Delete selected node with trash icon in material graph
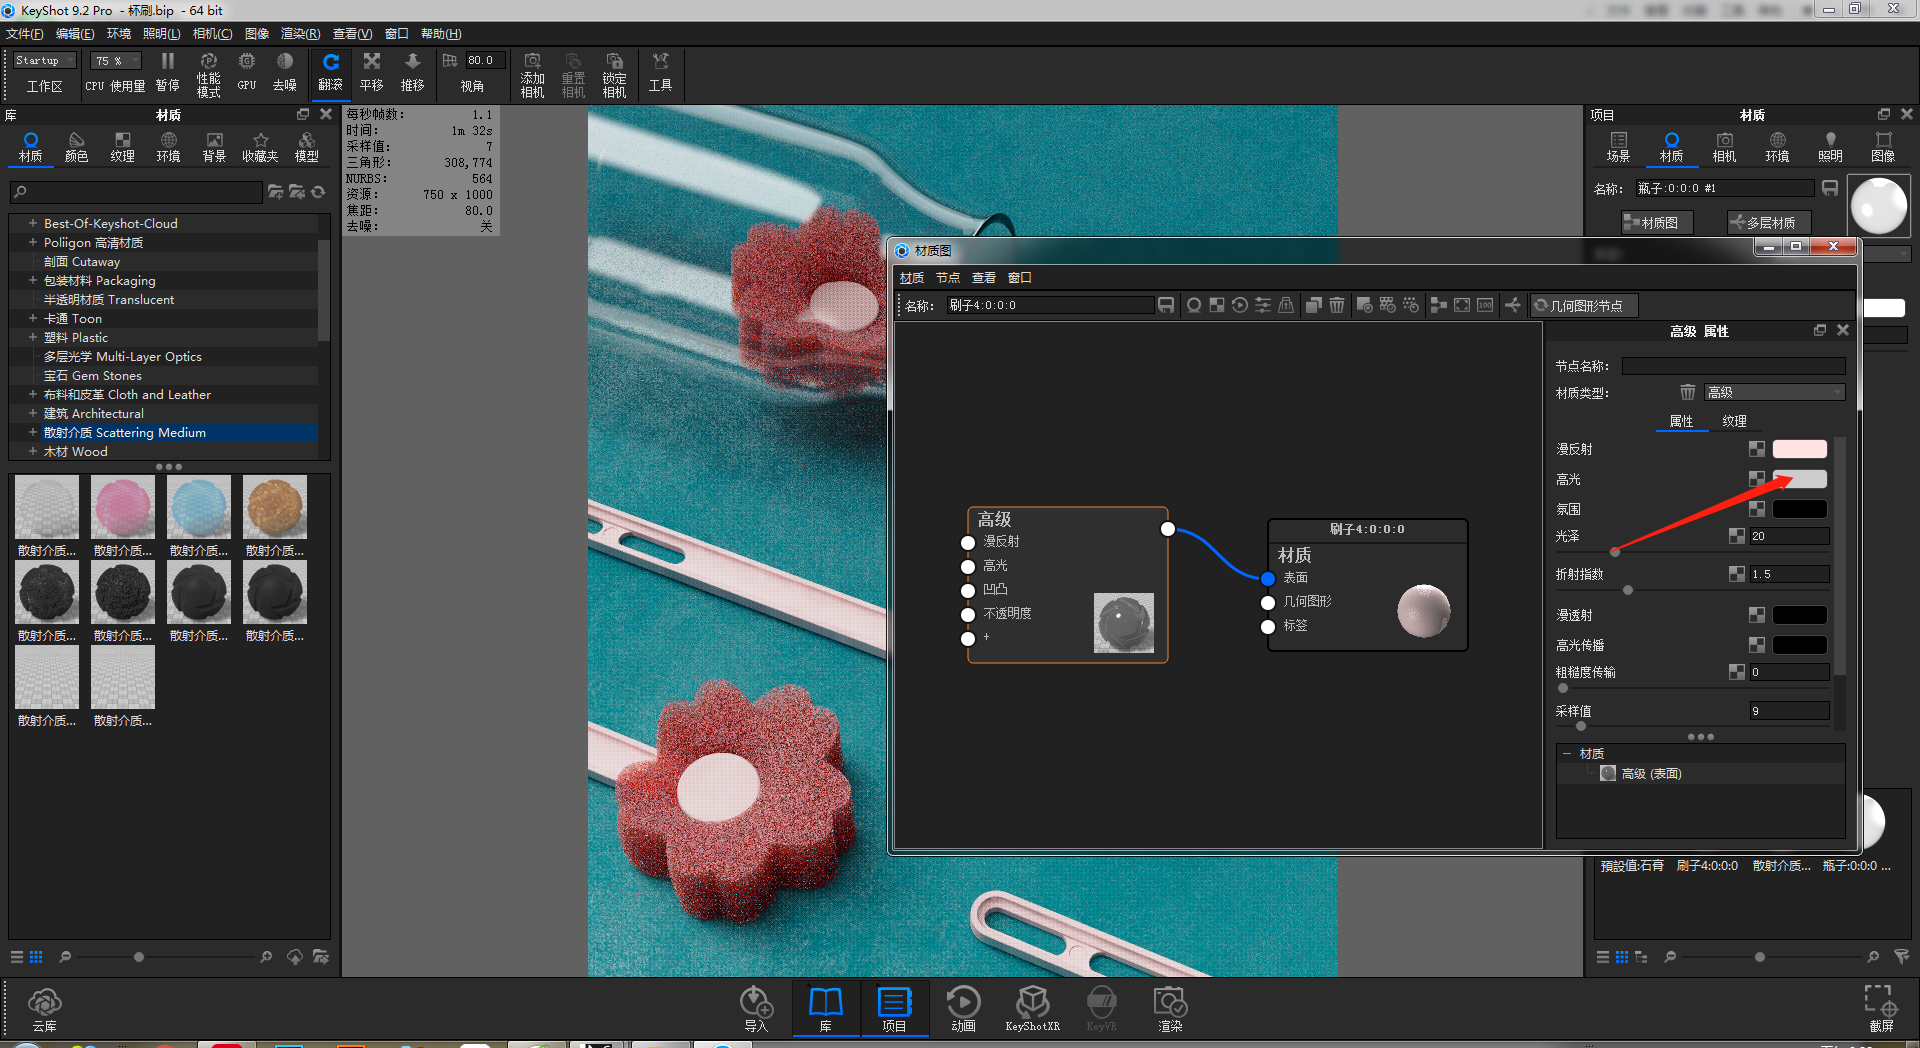The image size is (1920, 1048). pyautogui.click(x=1338, y=305)
